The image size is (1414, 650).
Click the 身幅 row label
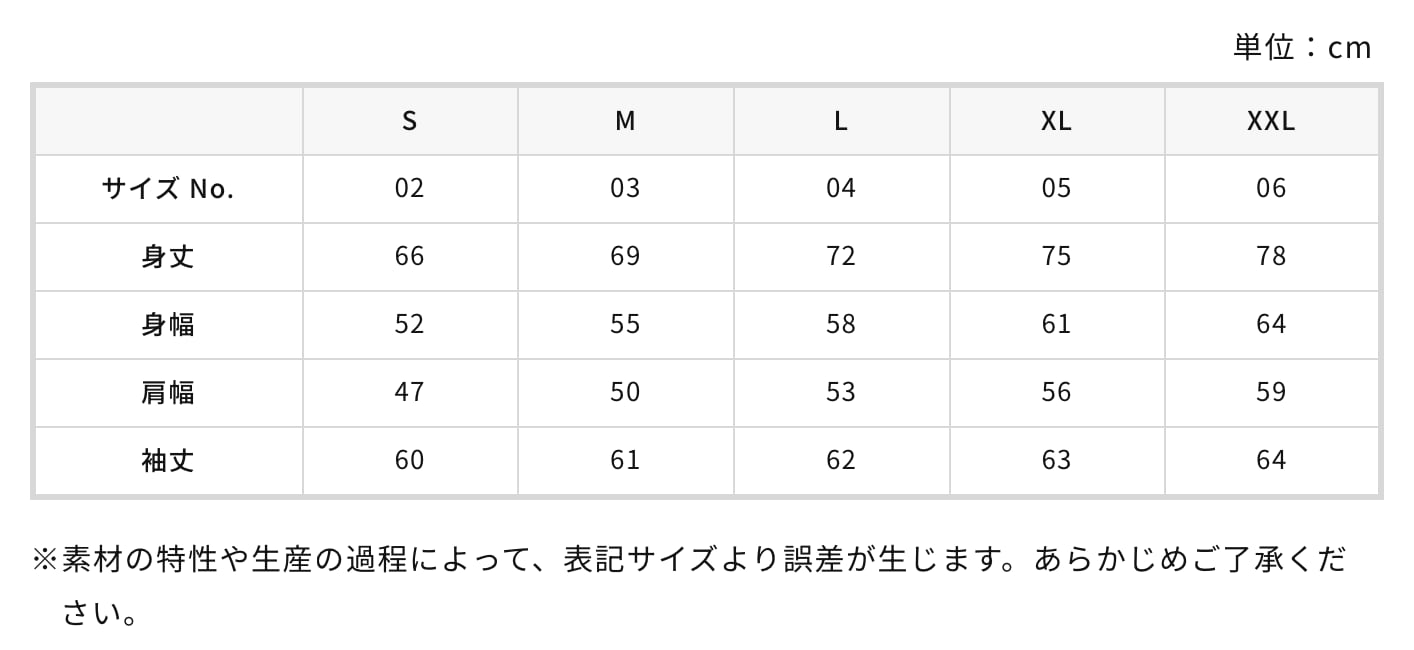(x=168, y=324)
